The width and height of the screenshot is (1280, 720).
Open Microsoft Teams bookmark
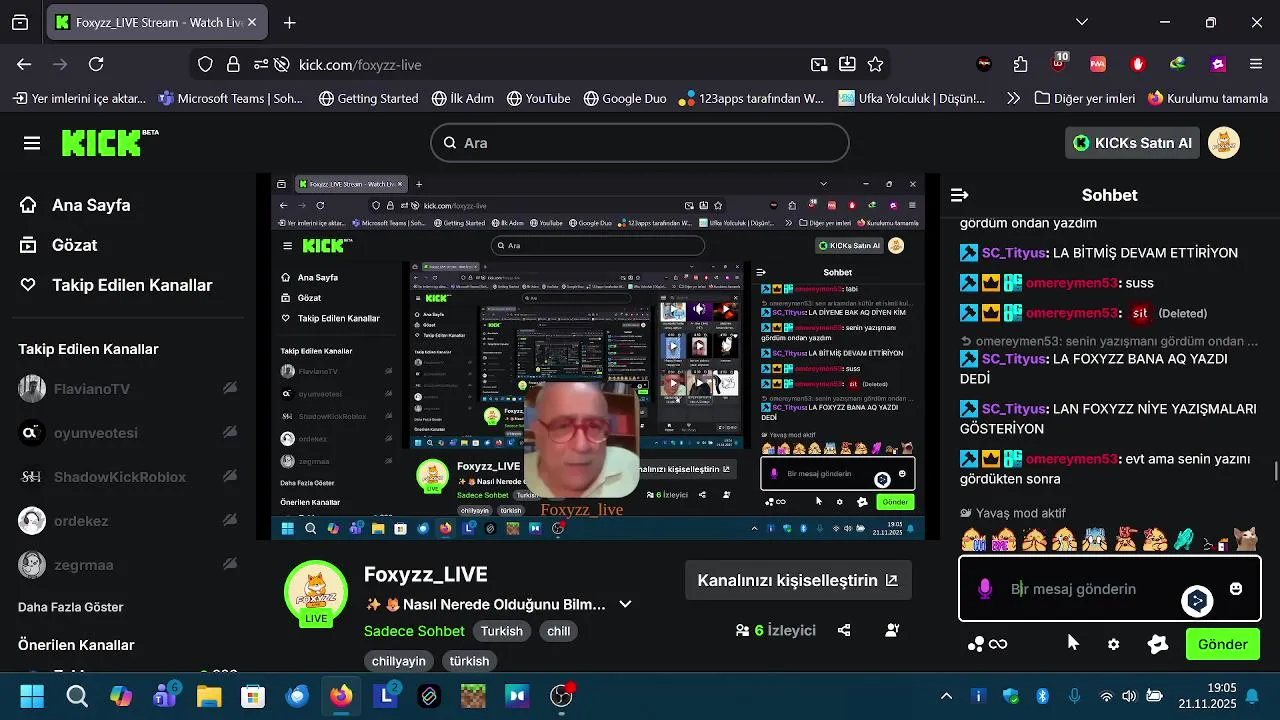[x=231, y=98]
